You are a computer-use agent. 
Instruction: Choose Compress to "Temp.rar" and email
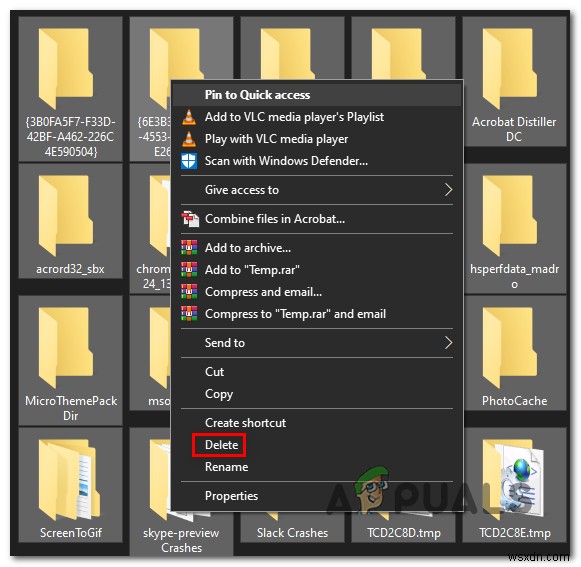317,314
